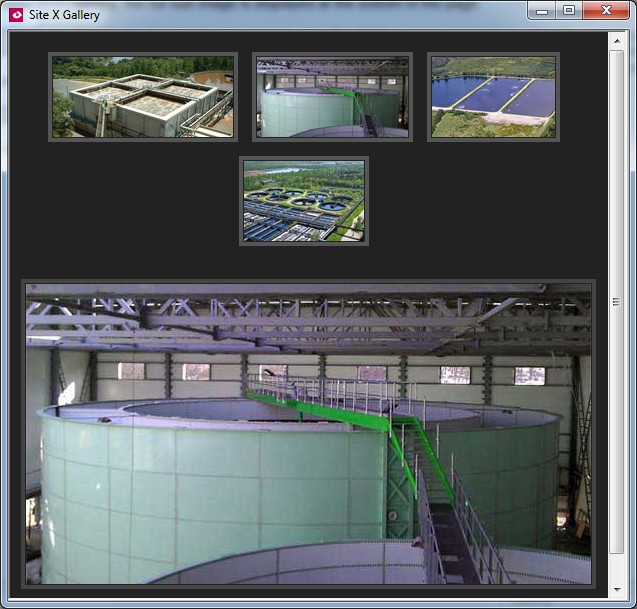
Task: Click the scrollbar down arrow
Action: pyautogui.click(x=617, y=589)
